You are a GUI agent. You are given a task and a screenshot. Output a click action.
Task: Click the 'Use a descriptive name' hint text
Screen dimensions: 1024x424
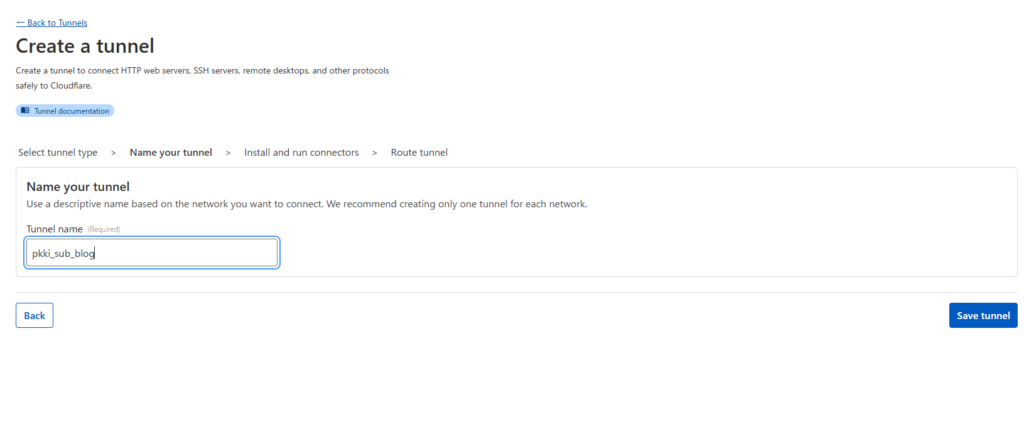[306, 204]
